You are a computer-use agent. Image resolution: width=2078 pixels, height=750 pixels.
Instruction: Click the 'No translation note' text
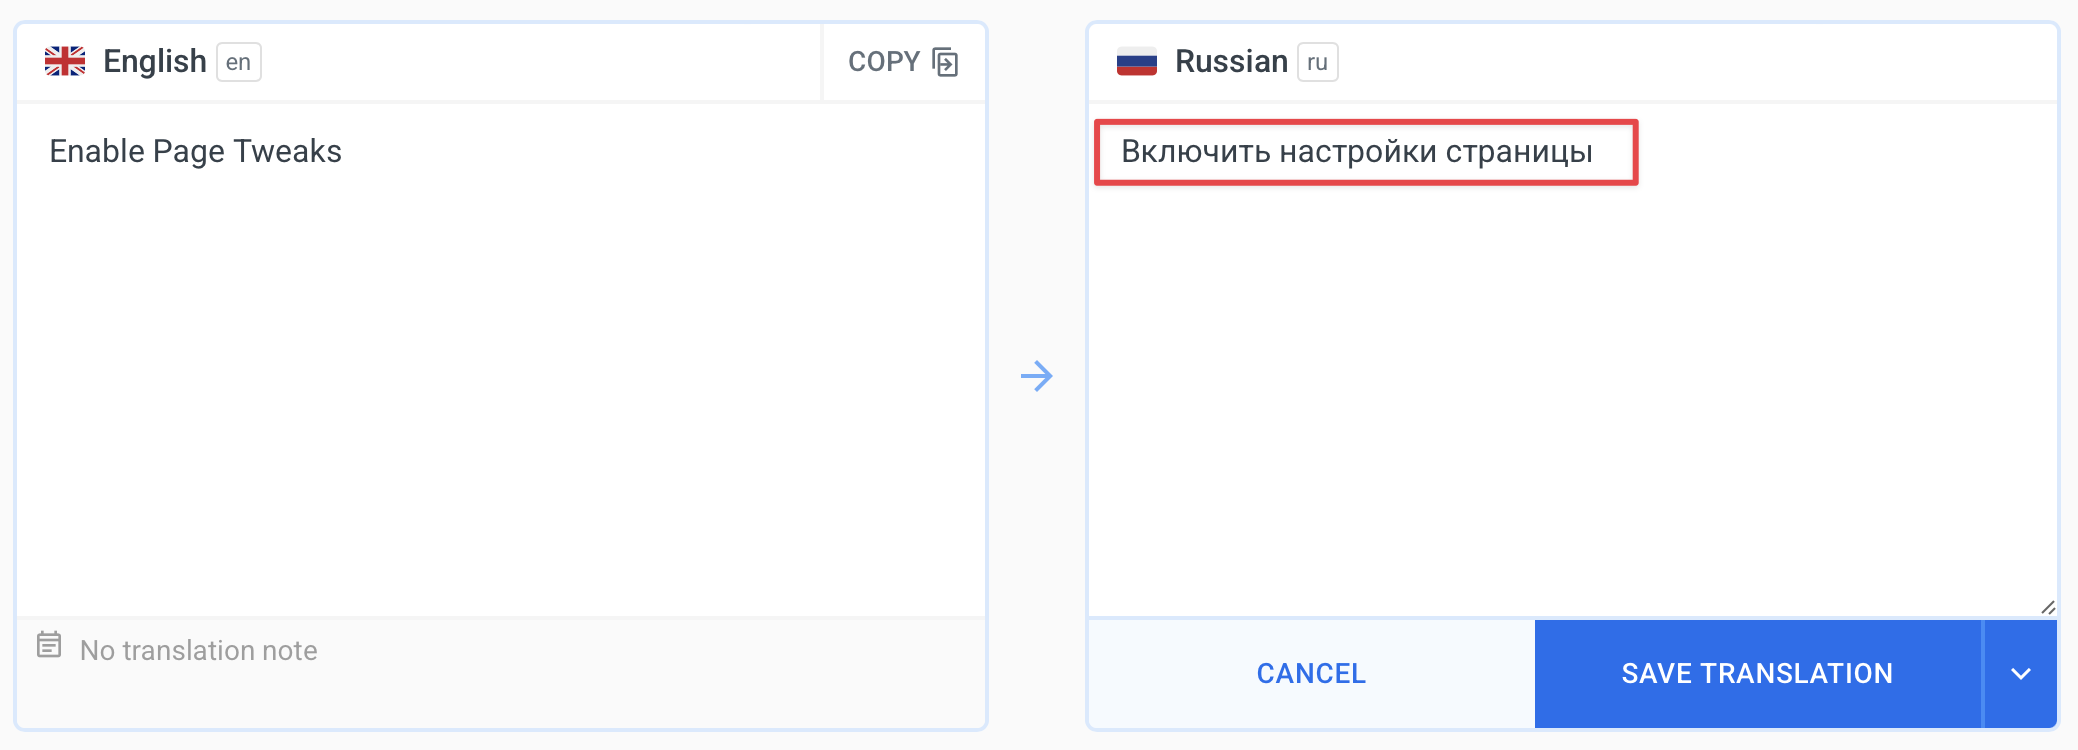coord(199,651)
